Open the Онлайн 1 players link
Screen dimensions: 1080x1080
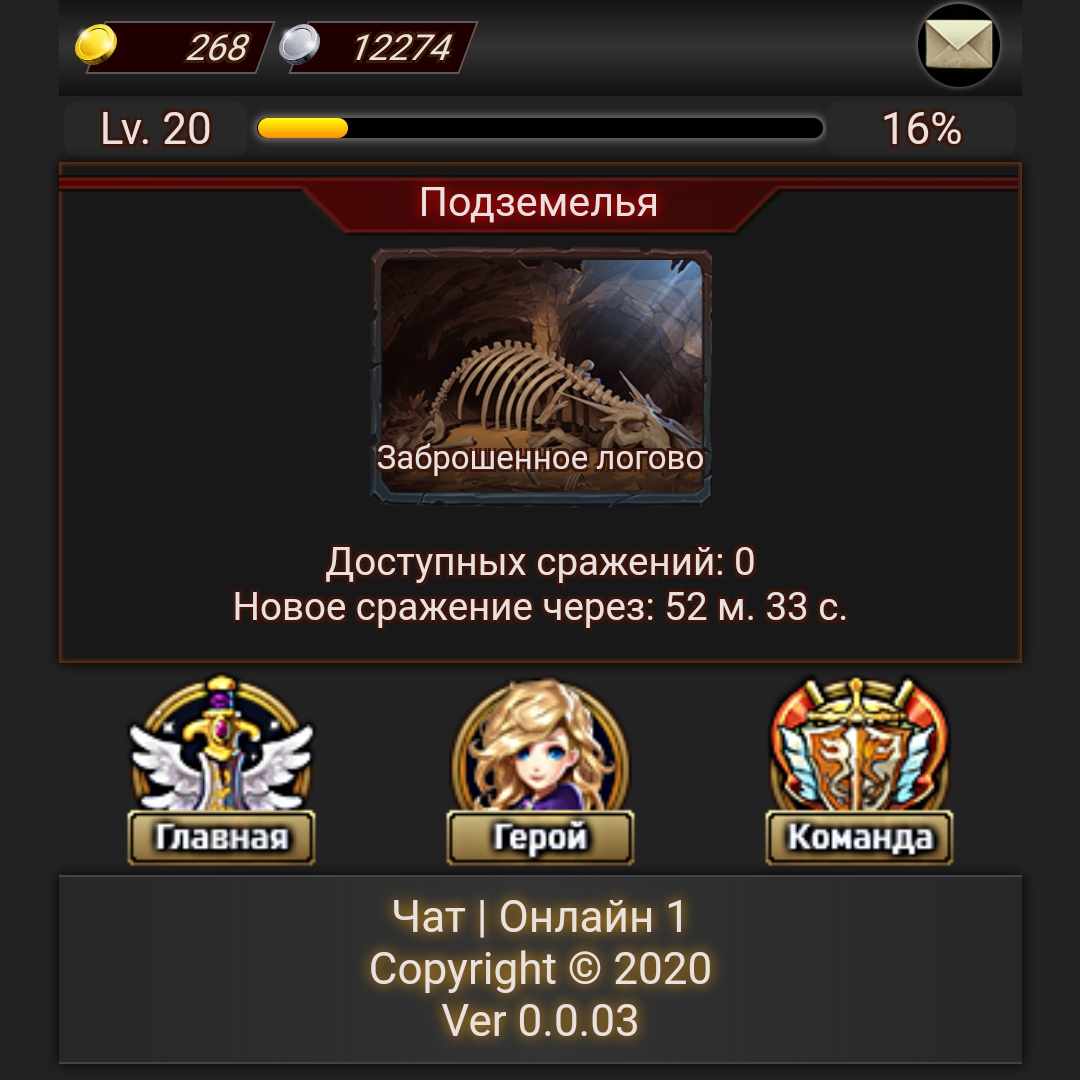coord(592,917)
